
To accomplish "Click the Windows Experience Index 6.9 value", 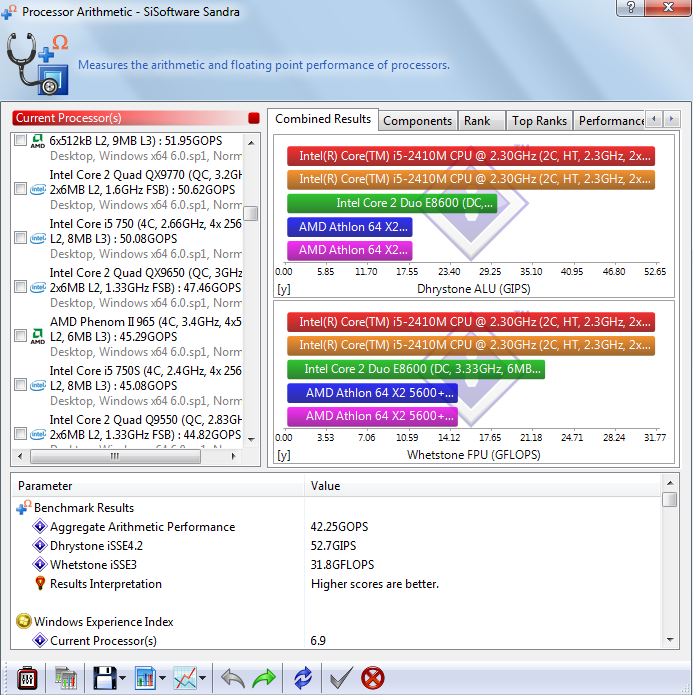I will [318, 640].
